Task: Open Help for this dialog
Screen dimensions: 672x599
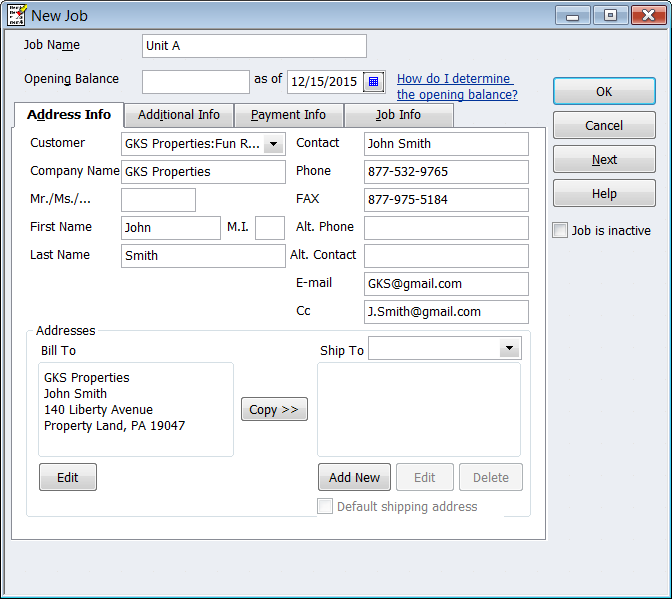Action: click(604, 194)
